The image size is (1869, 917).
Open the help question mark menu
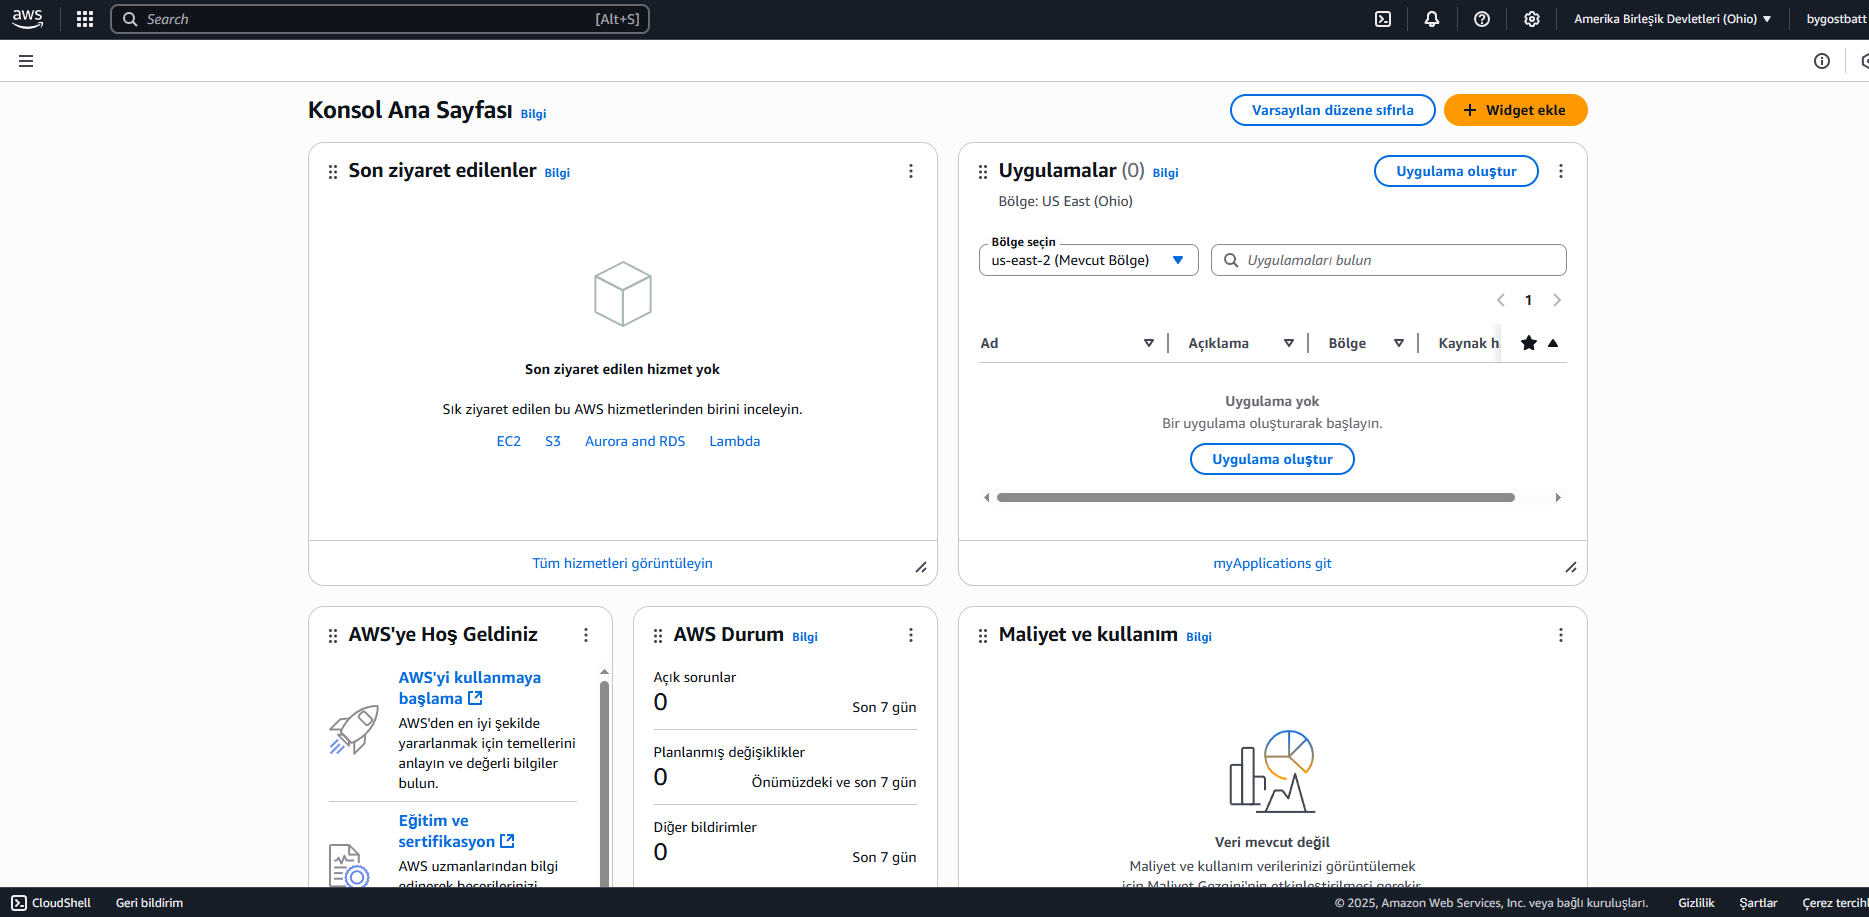(x=1482, y=19)
